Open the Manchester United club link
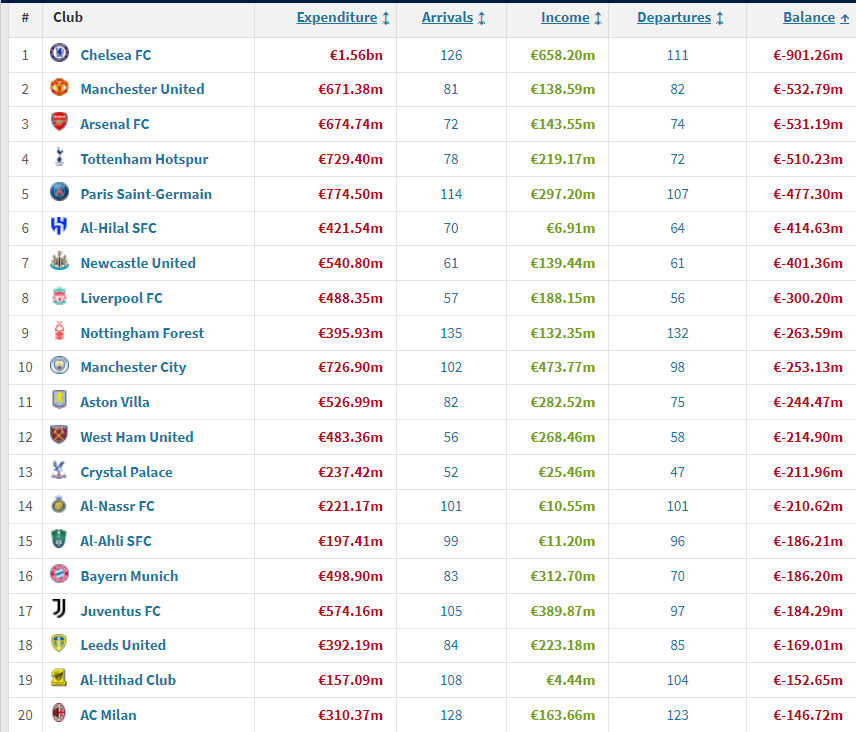 (142, 89)
